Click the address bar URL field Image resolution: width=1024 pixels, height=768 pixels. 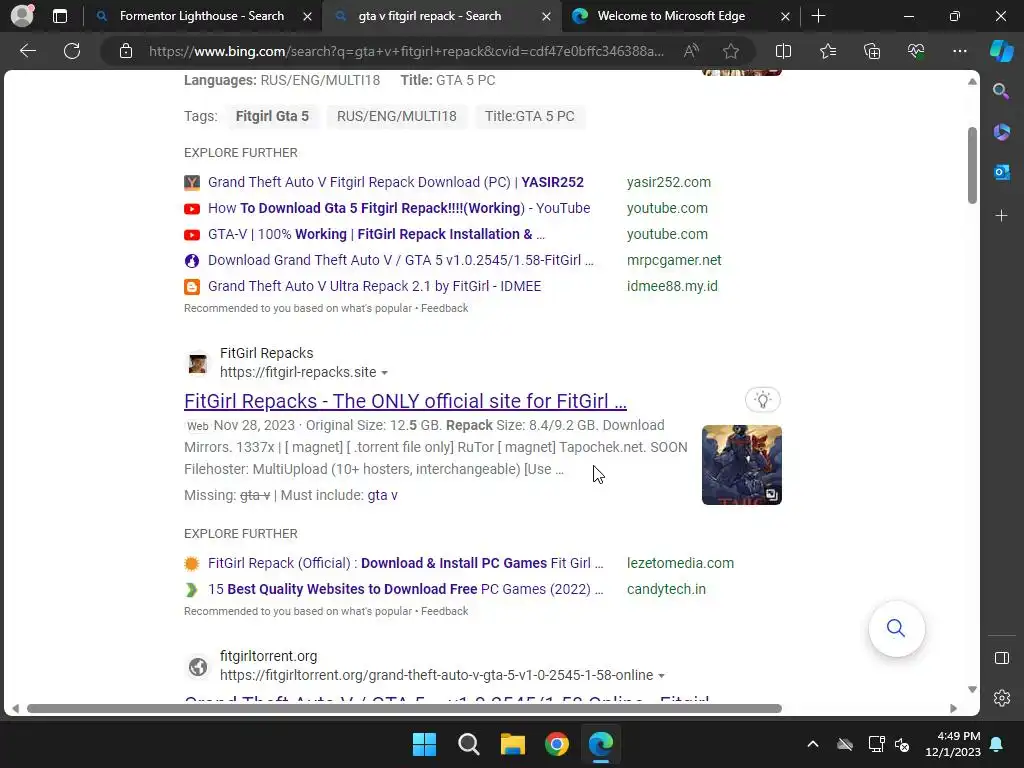(406, 51)
